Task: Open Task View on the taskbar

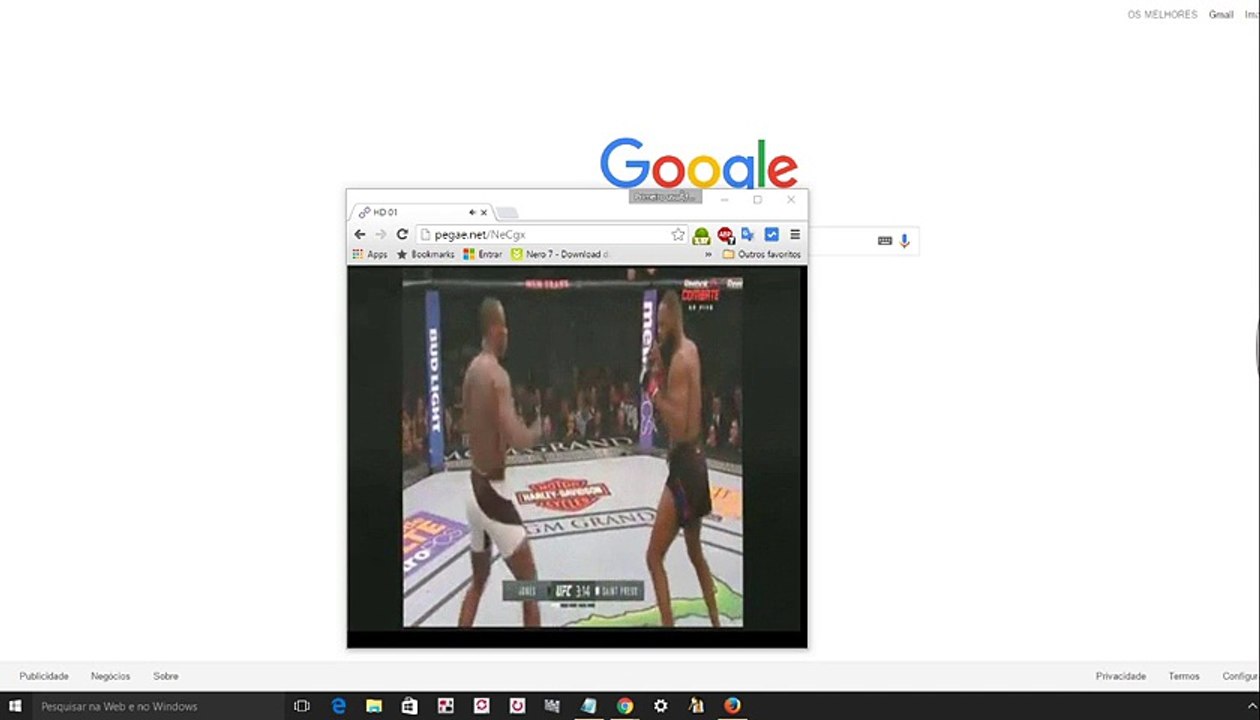Action: click(302, 706)
